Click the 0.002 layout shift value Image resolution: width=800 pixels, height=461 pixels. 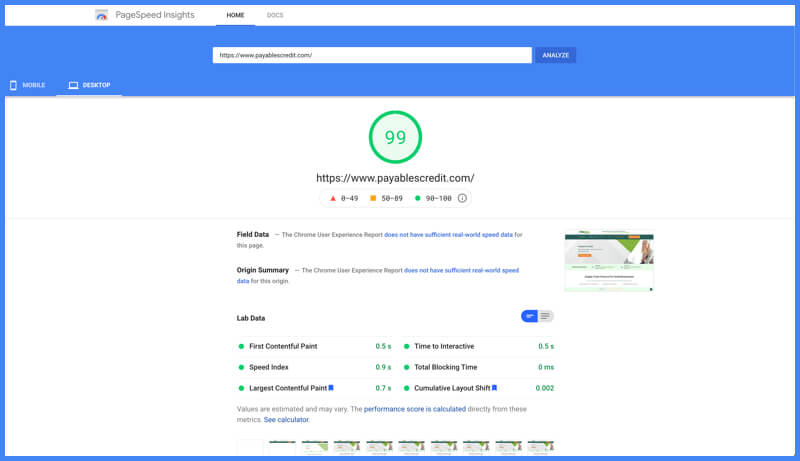pyautogui.click(x=544, y=388)
